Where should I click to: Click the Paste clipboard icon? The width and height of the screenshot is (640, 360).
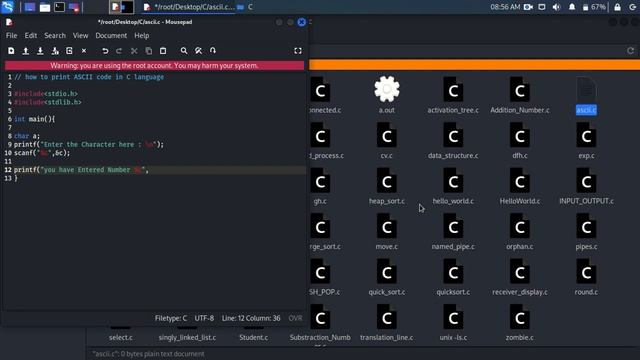[x=163, y=51]
